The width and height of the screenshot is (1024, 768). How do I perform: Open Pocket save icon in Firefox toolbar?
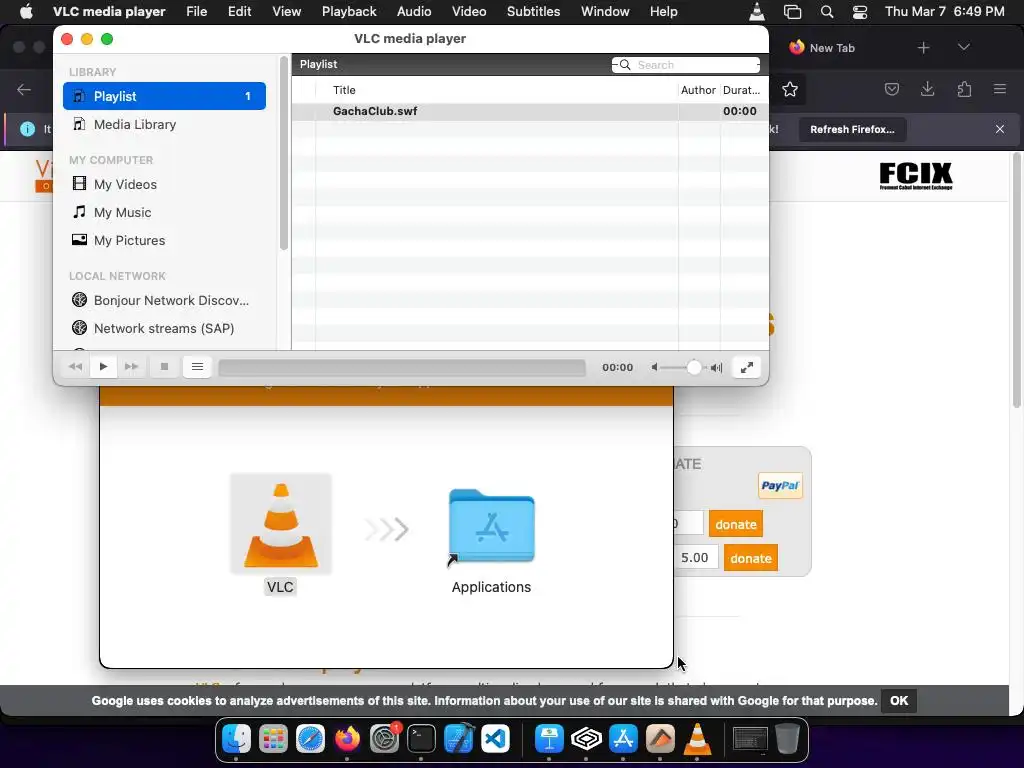892,89
